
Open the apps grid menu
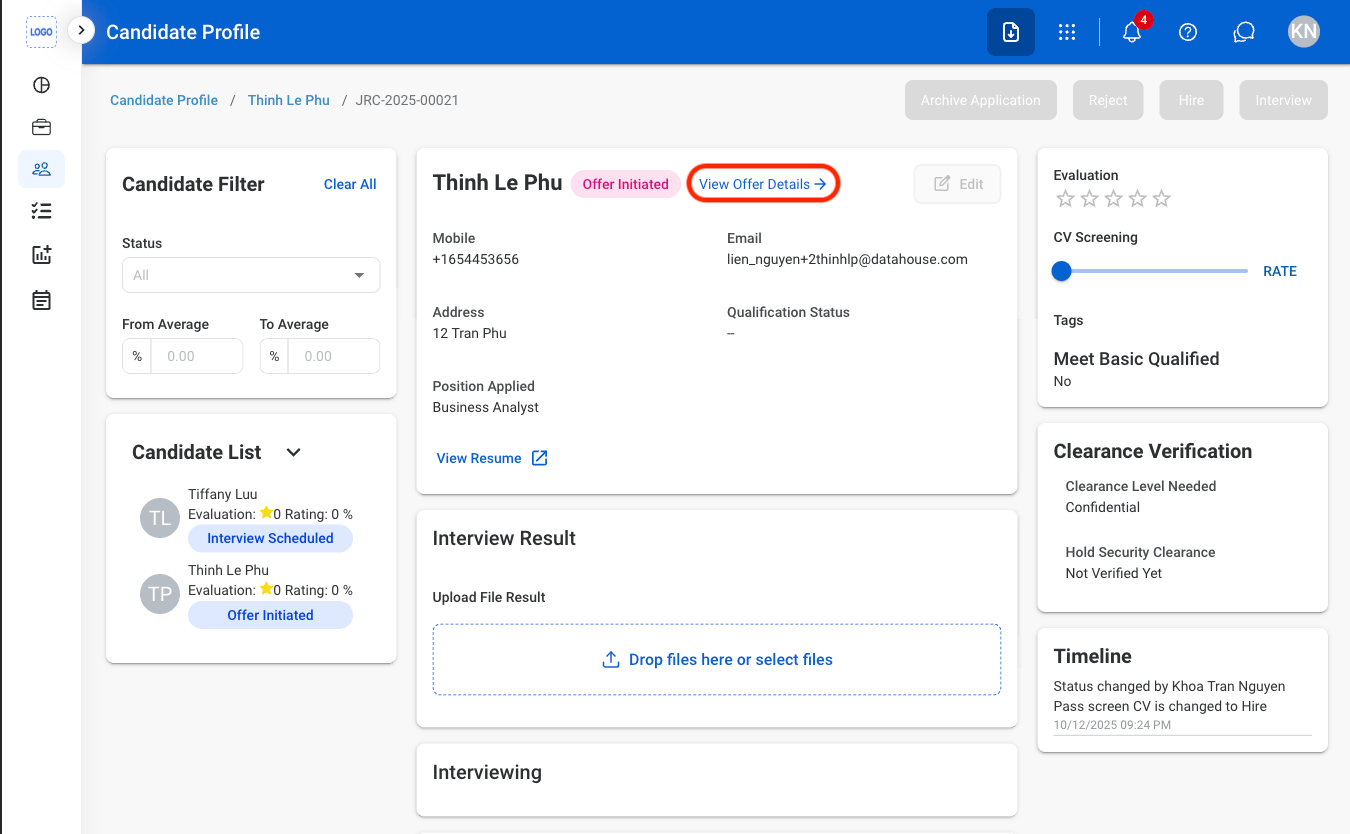click(x=1067, y=32)
